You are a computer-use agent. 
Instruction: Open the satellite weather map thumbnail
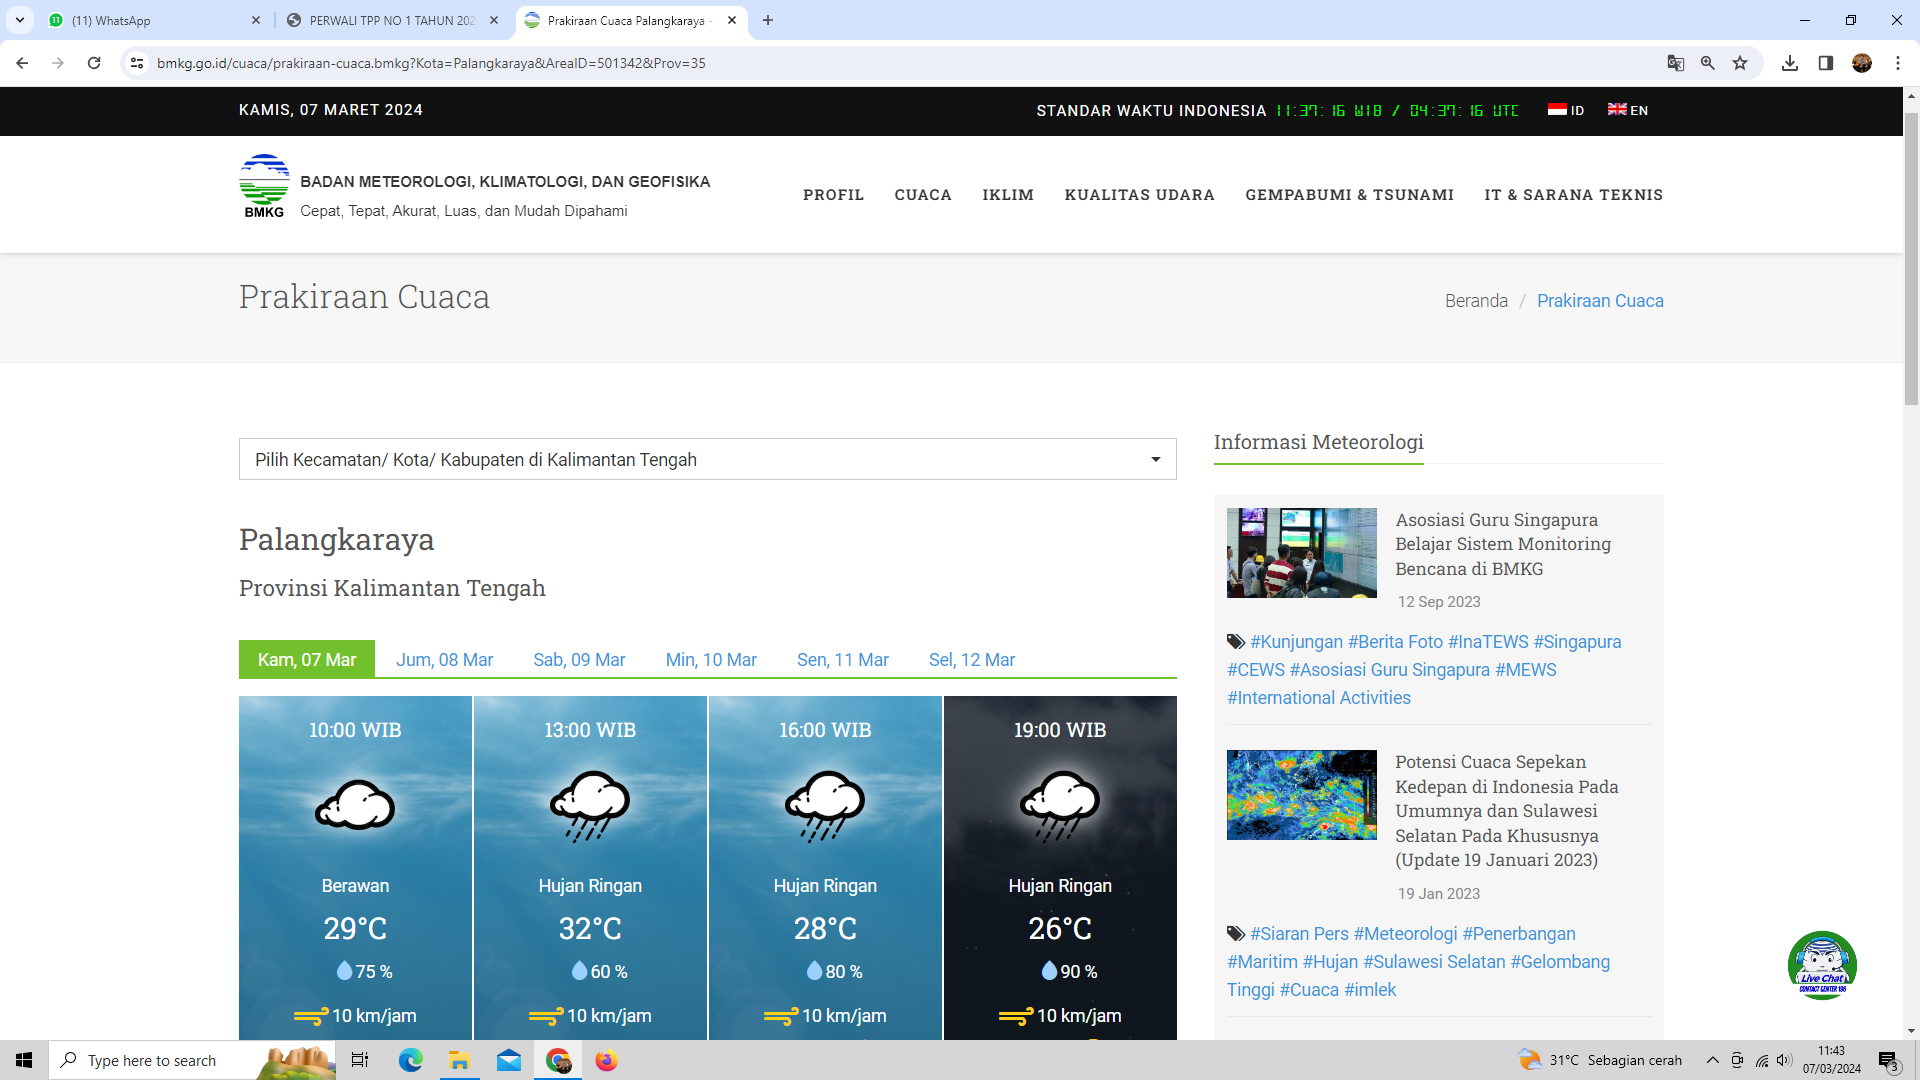[1301, 795]
